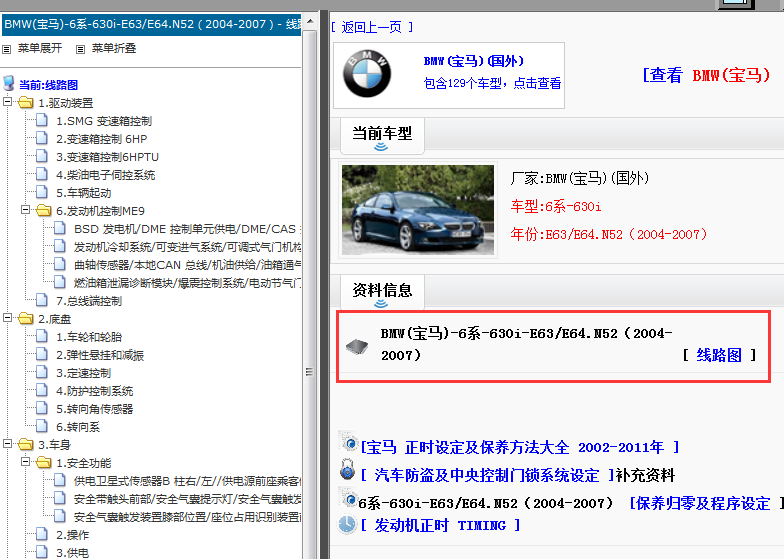This screenshot has width=784, height=559.
Task: Click the folder icon of 6.发动机控制ME9
Action: 44,211
